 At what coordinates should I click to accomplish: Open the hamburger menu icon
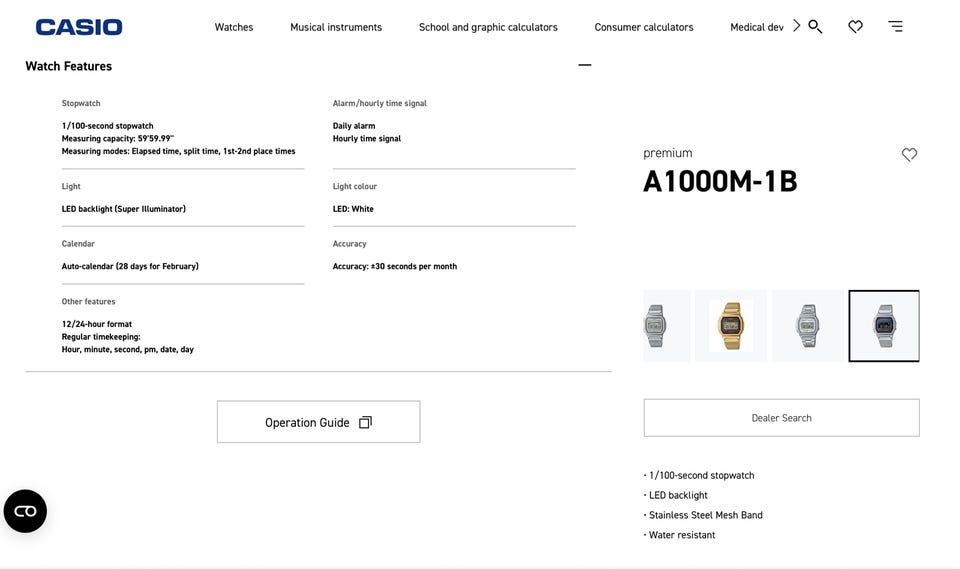pyautogui.click(x=895, y=26)
